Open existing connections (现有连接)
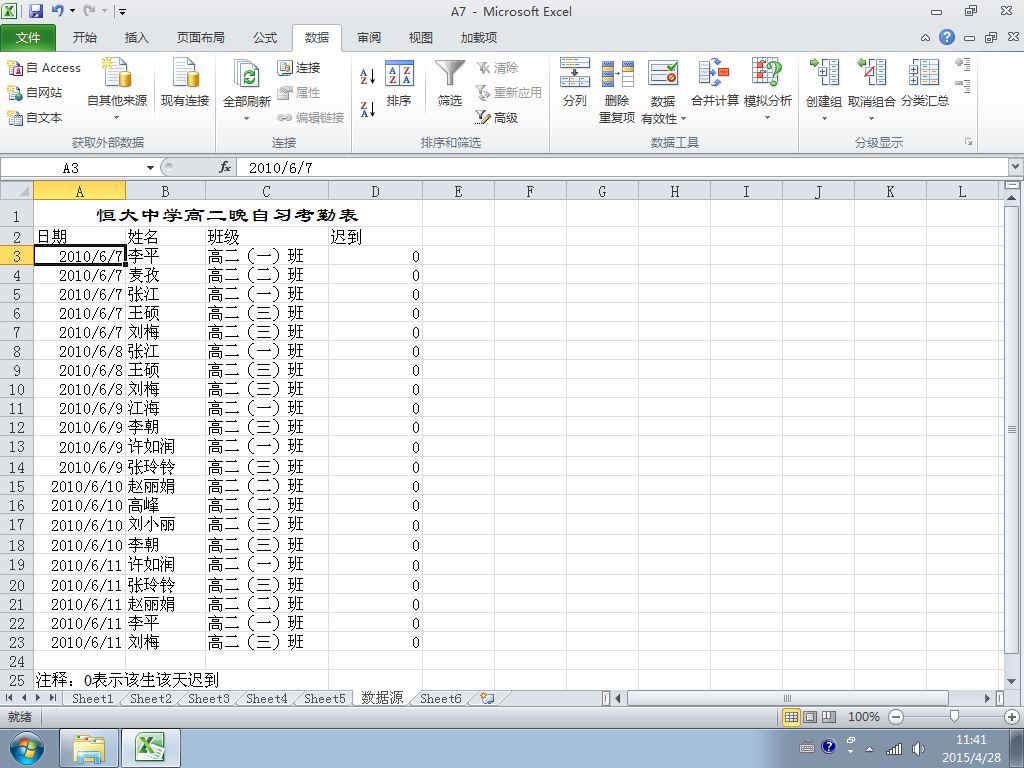 (x=185, y=82)
